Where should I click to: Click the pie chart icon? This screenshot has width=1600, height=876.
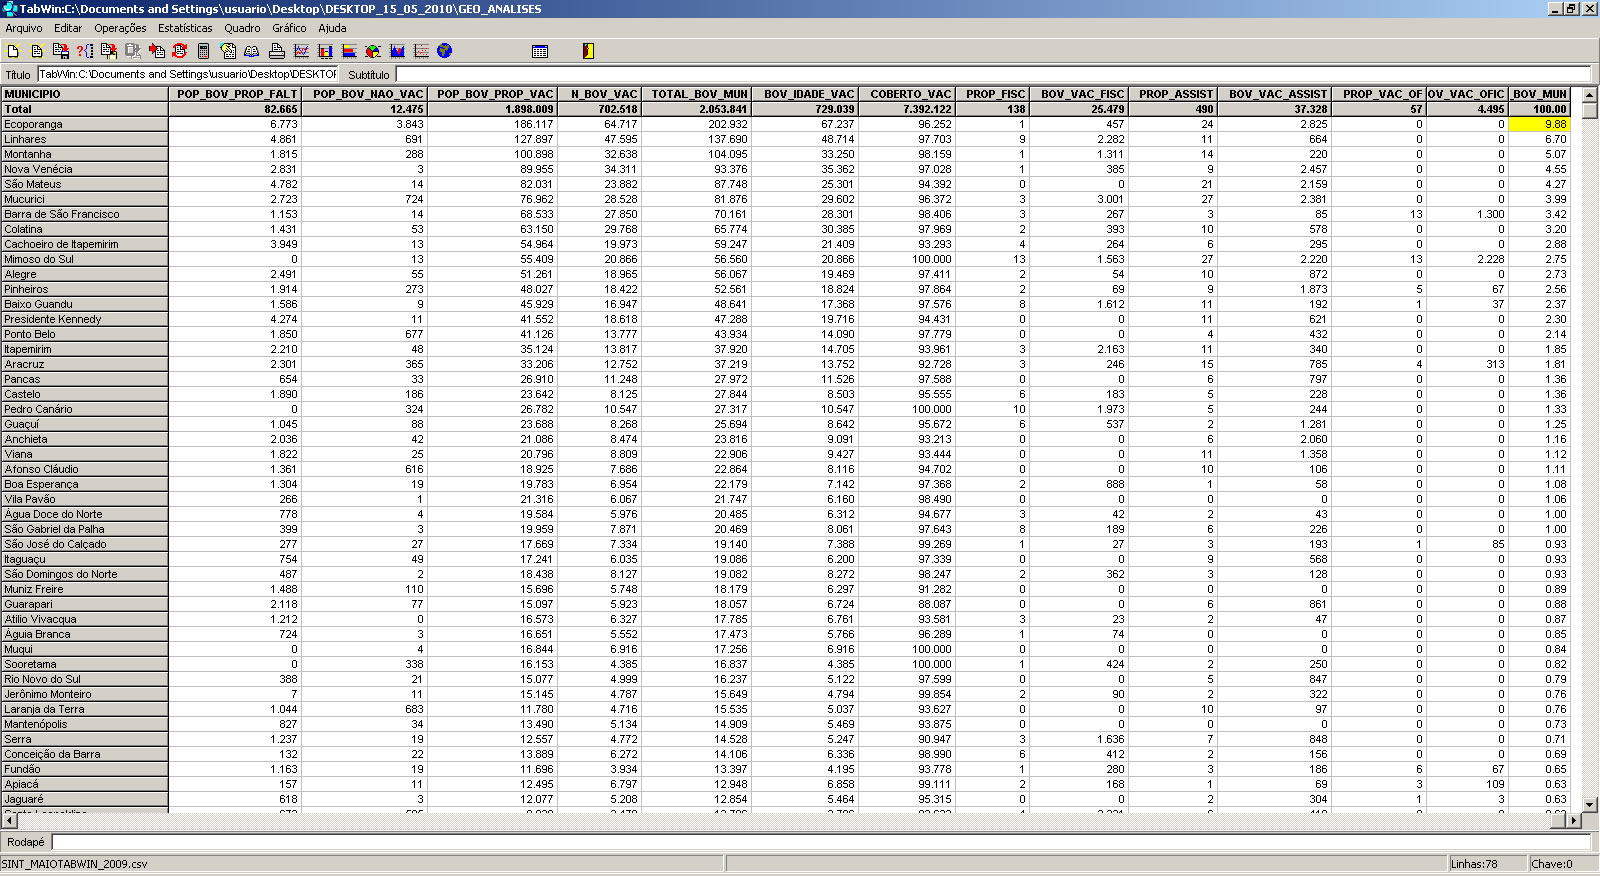373,51
